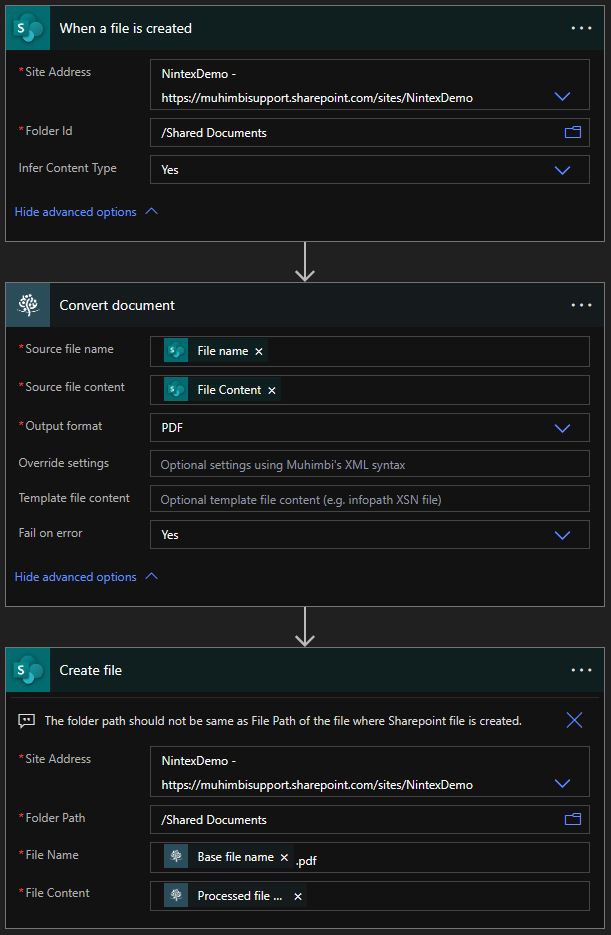Expand the Site Address dropdown in Create file
Image resolution: width=611 pixels, height=935 pixels.
pyautogui.click(x=562, y=782)
